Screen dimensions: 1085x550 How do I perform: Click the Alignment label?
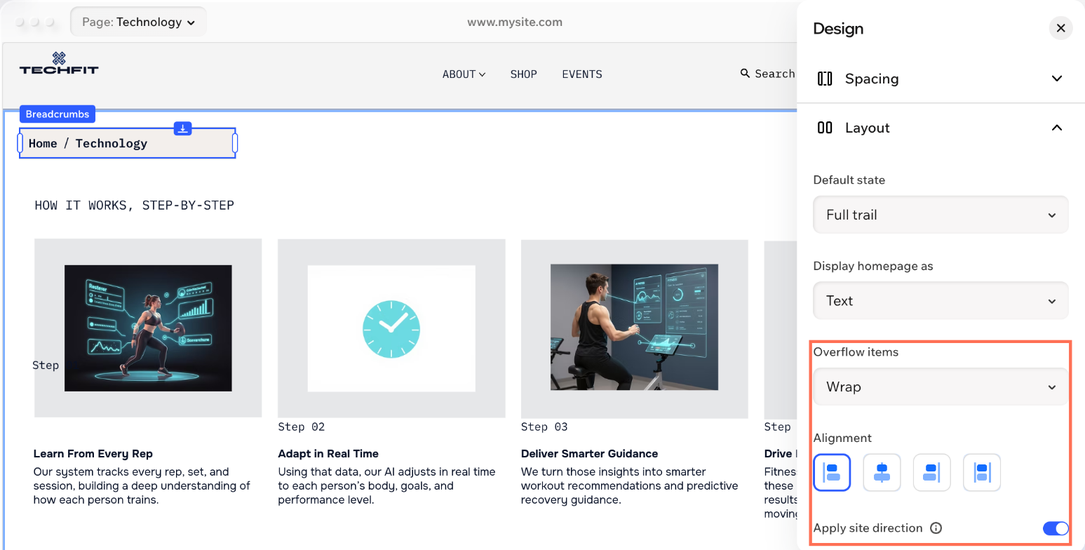(x=842, y=438)
